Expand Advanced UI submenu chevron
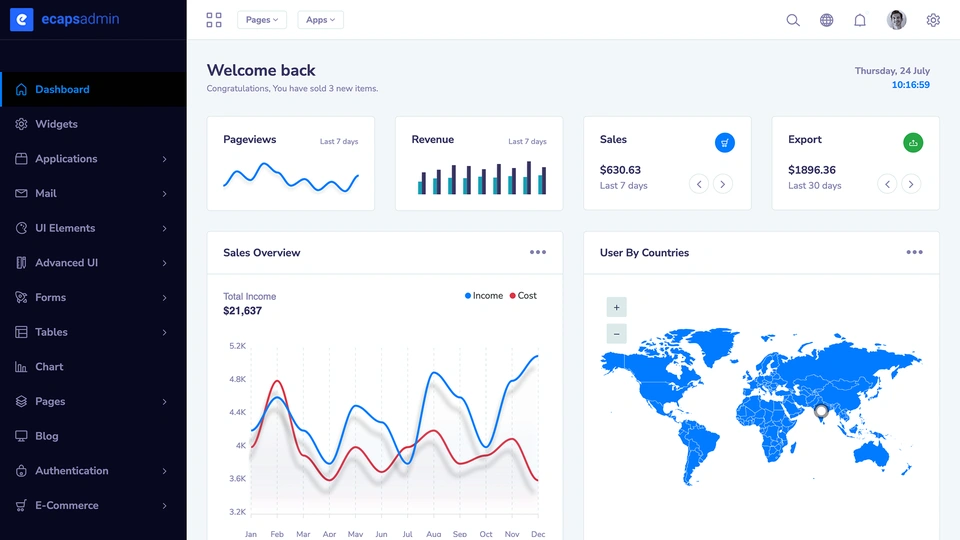 [165, 263]
